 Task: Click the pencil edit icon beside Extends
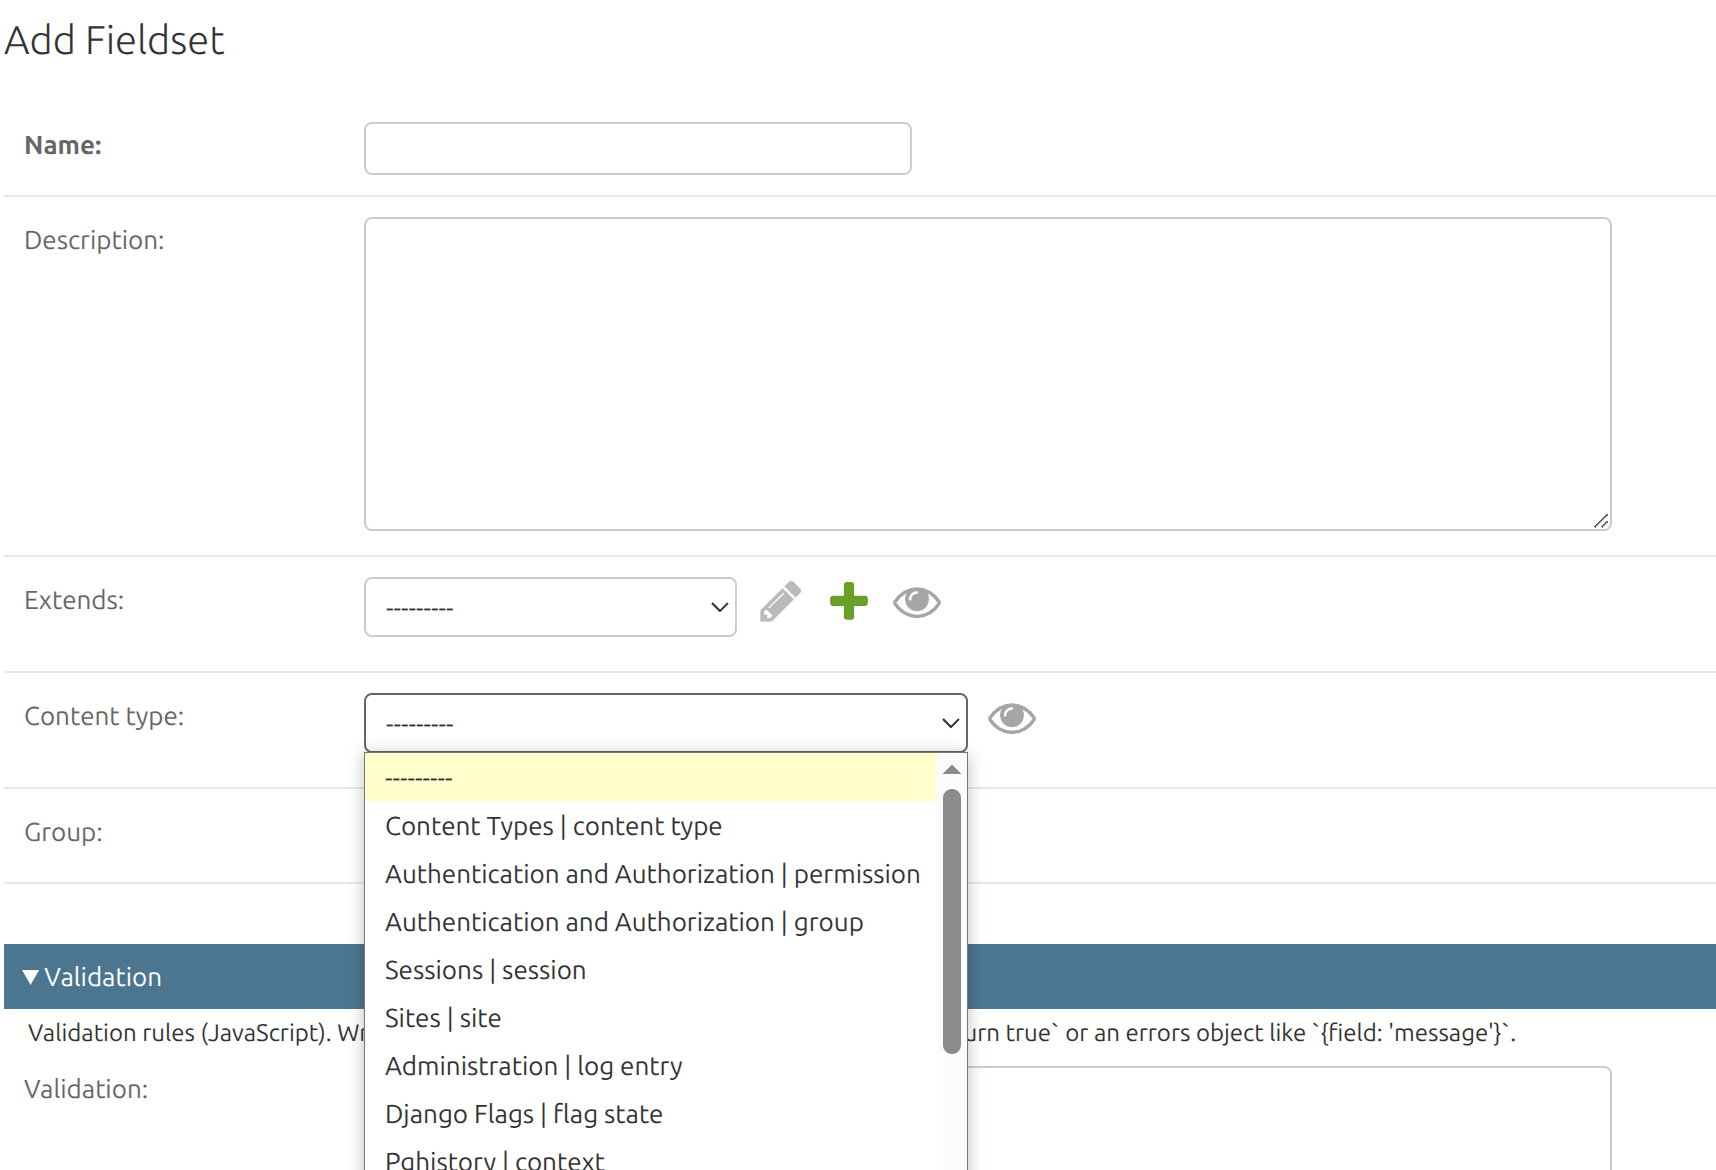pyautogui.click(x=780, y=602)
